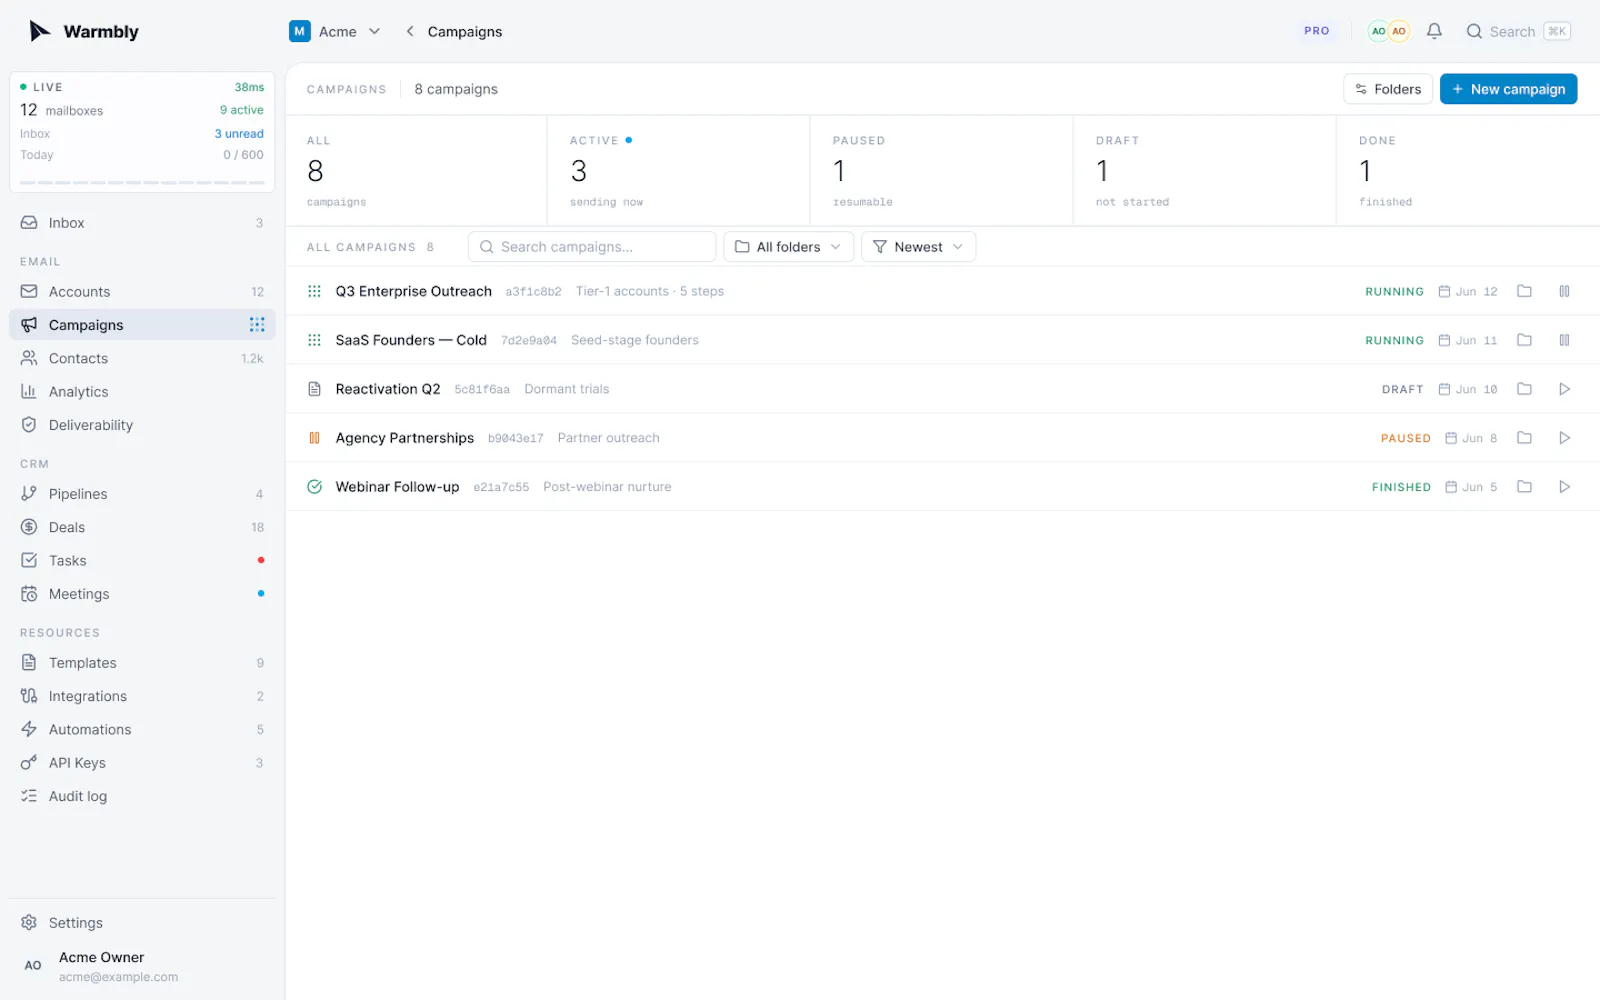1600x1000 pixels.
Task: Select Campaigns in the sidebar
Action: point(142,325)
